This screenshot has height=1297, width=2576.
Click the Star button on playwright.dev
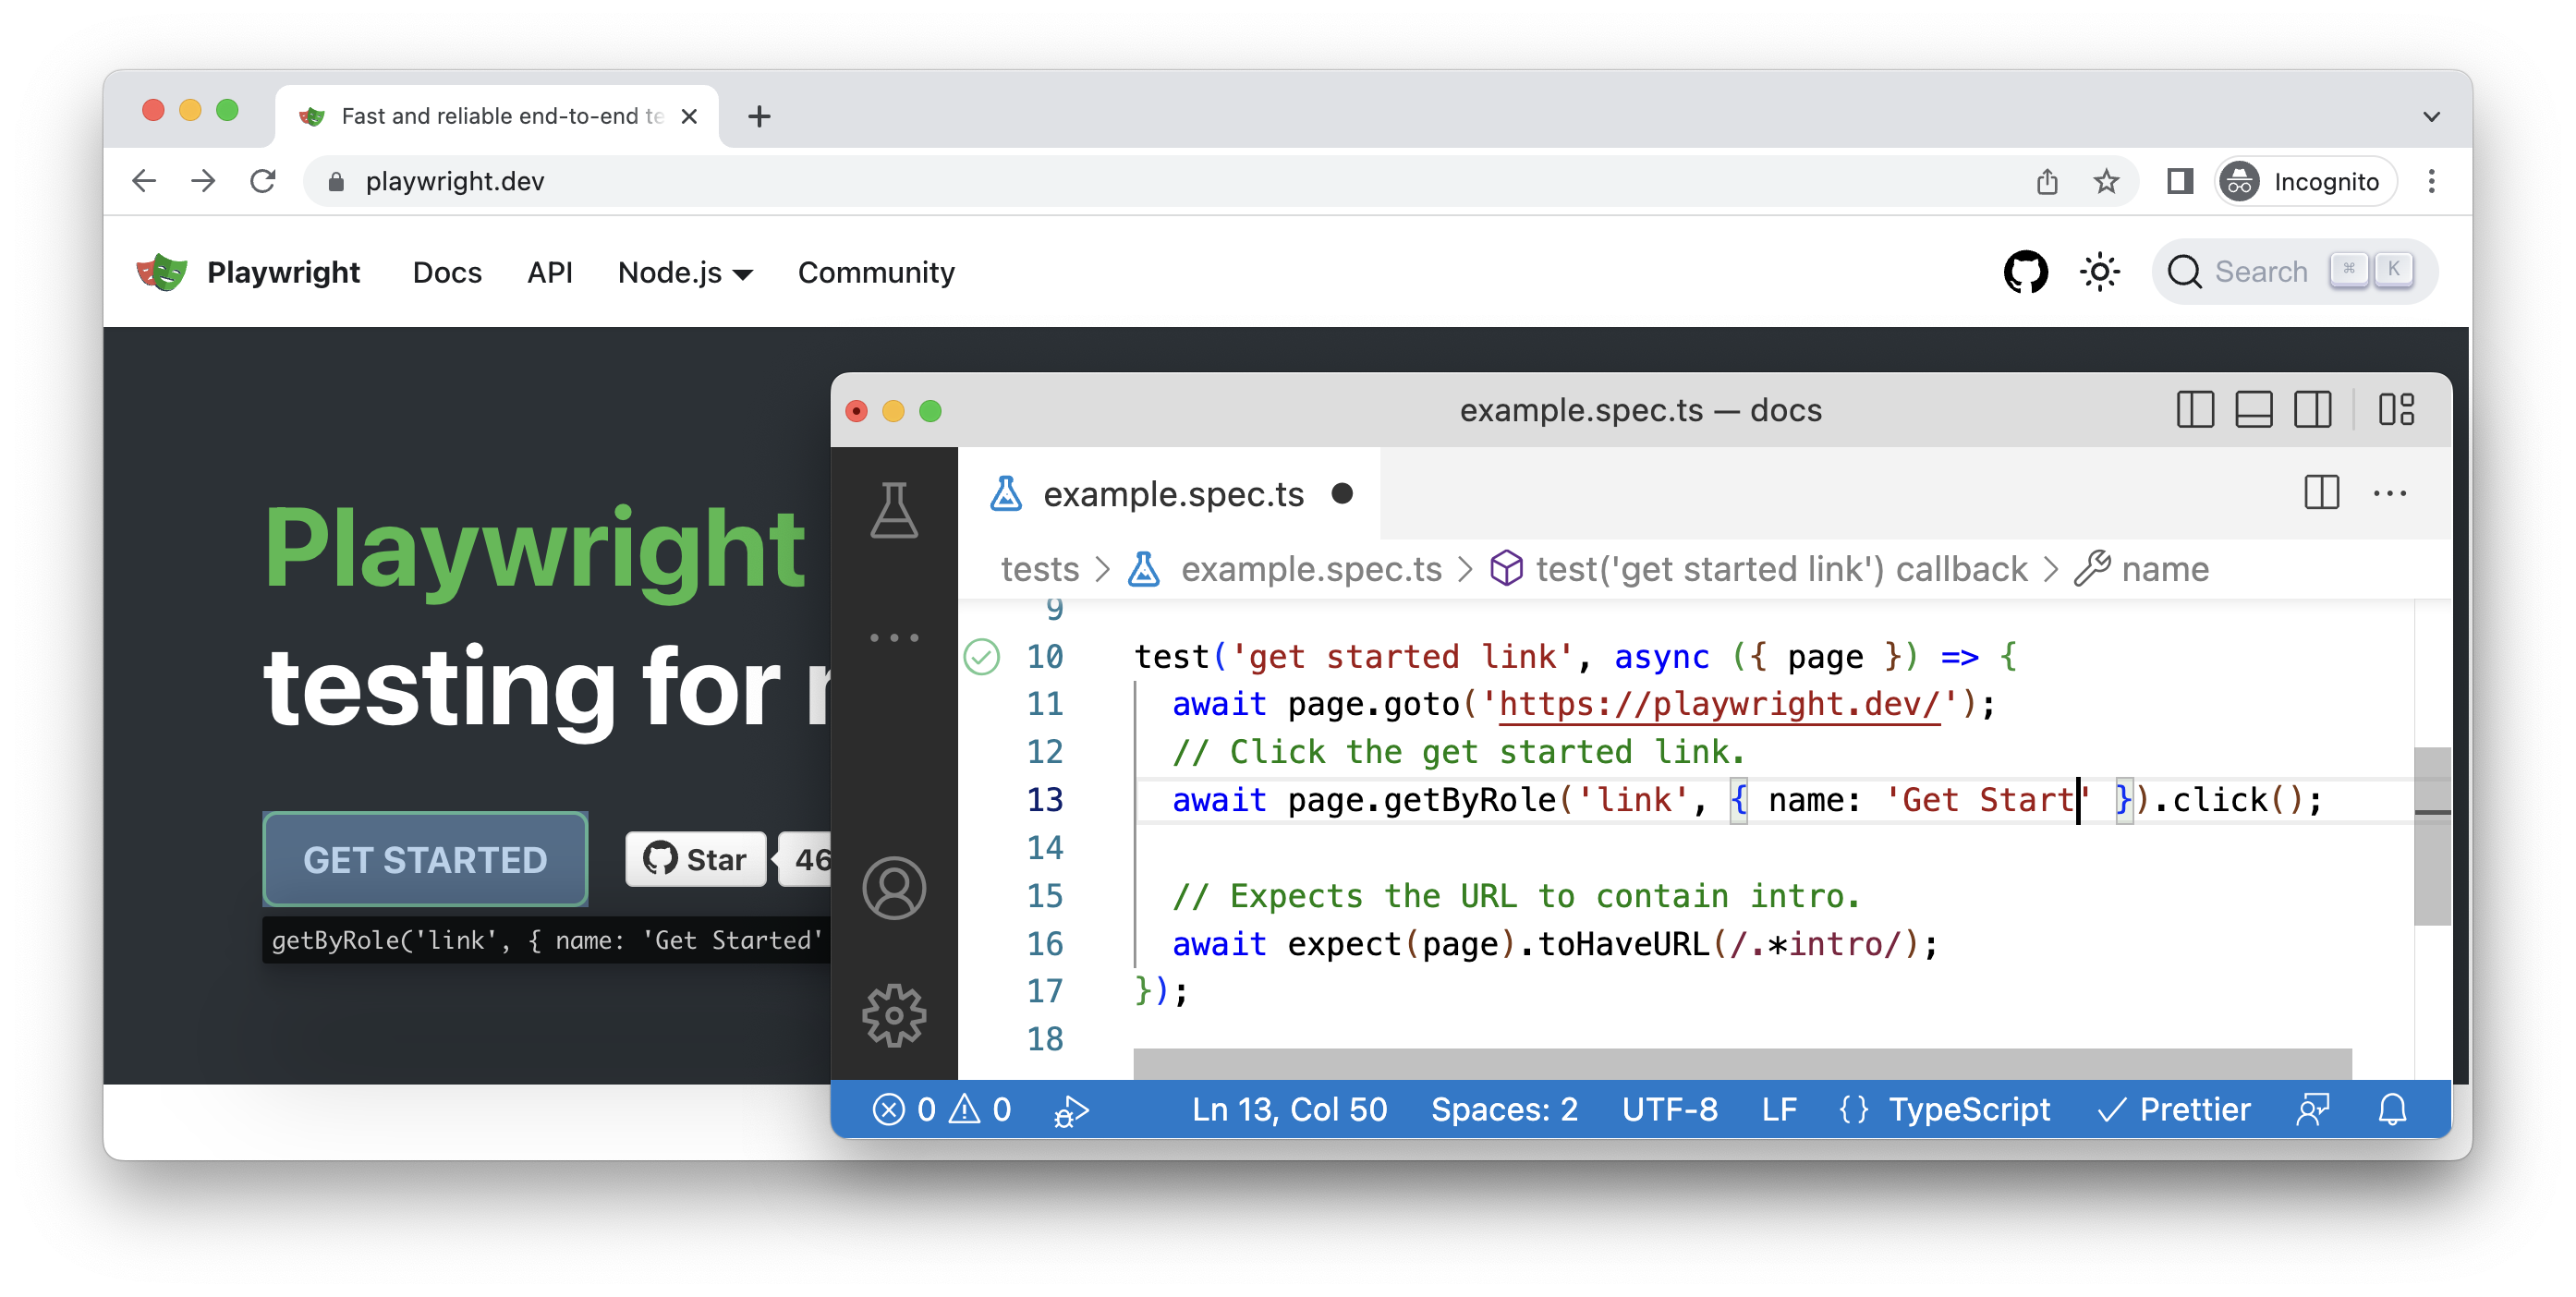[x=695, y=858]
